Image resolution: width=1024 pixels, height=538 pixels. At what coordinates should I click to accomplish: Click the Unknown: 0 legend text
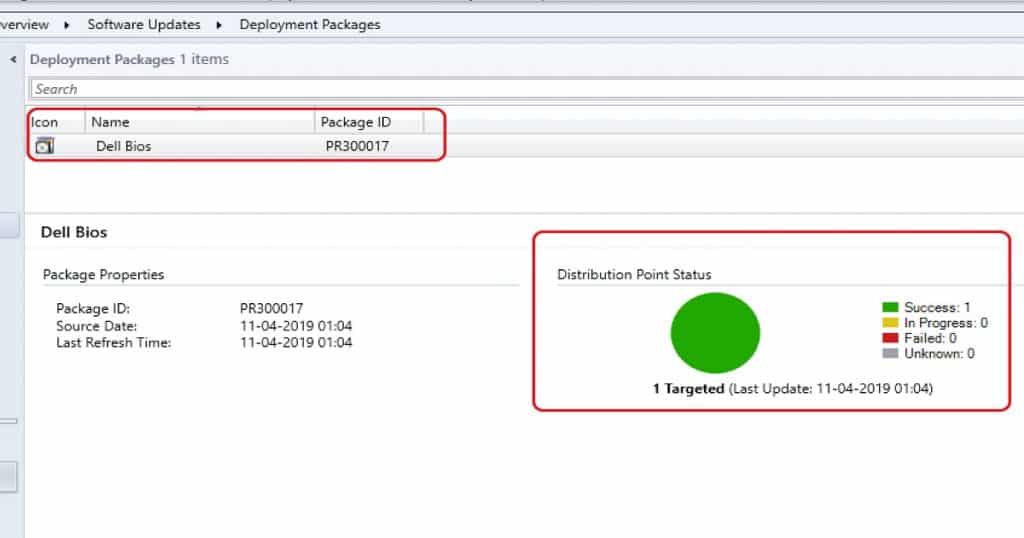point(939,353)
